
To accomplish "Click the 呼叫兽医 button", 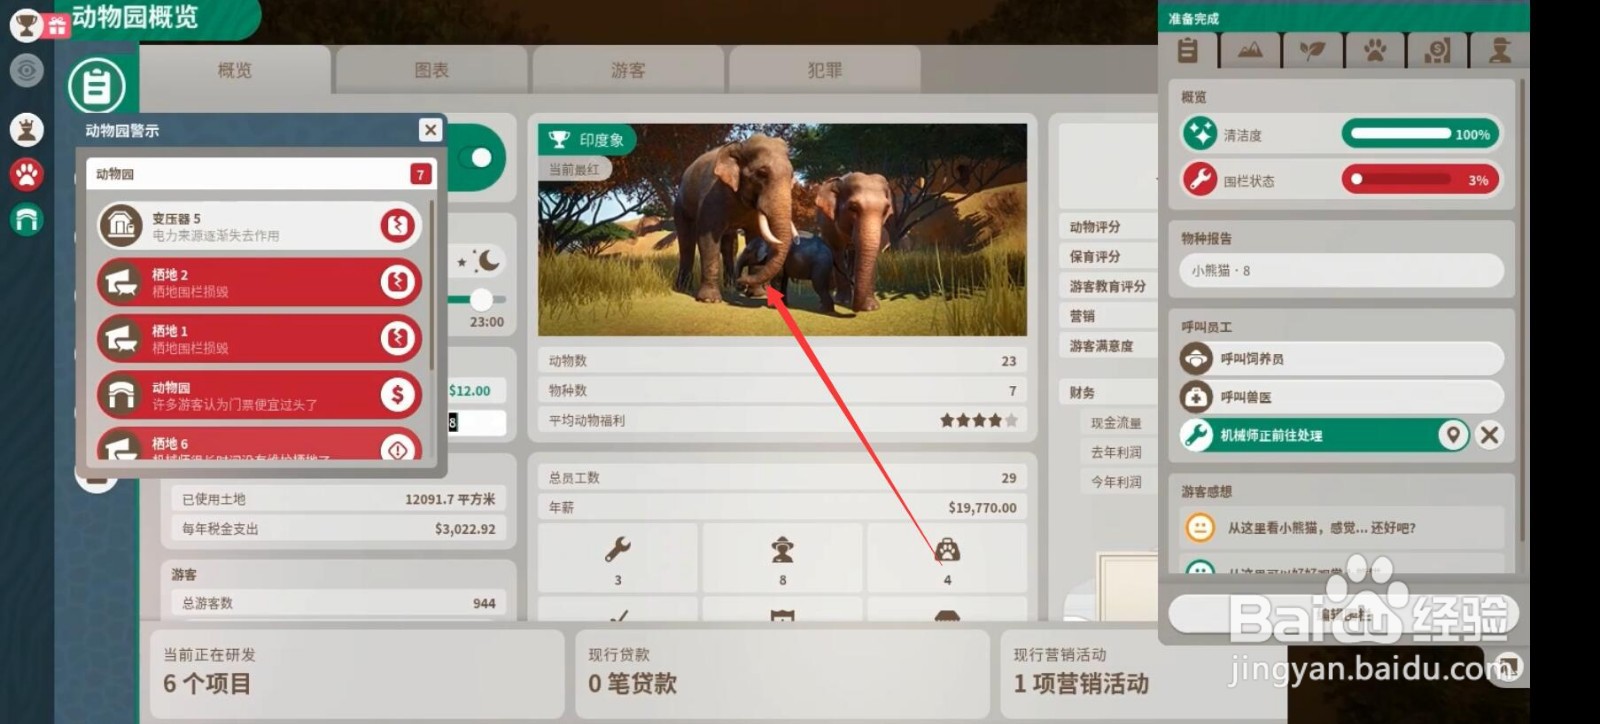I will click(1342, 397).
